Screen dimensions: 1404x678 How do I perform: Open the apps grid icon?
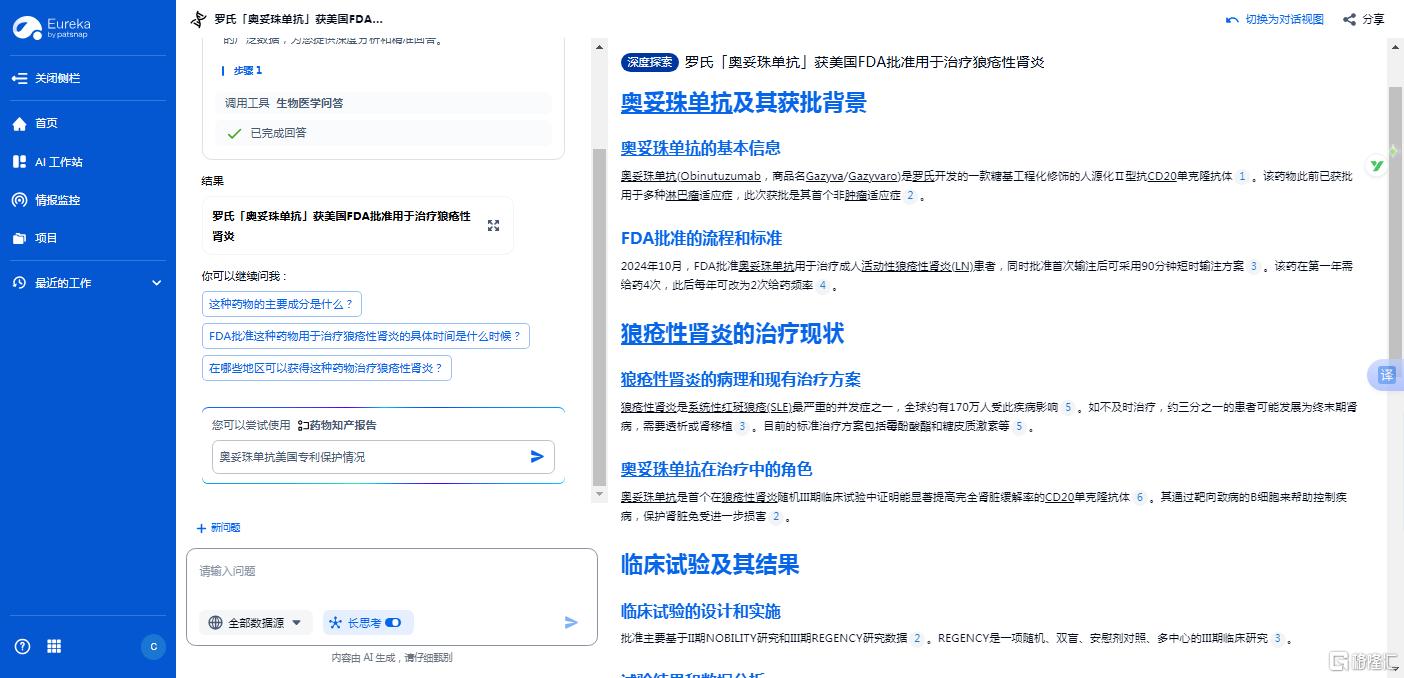coord(54,647)
